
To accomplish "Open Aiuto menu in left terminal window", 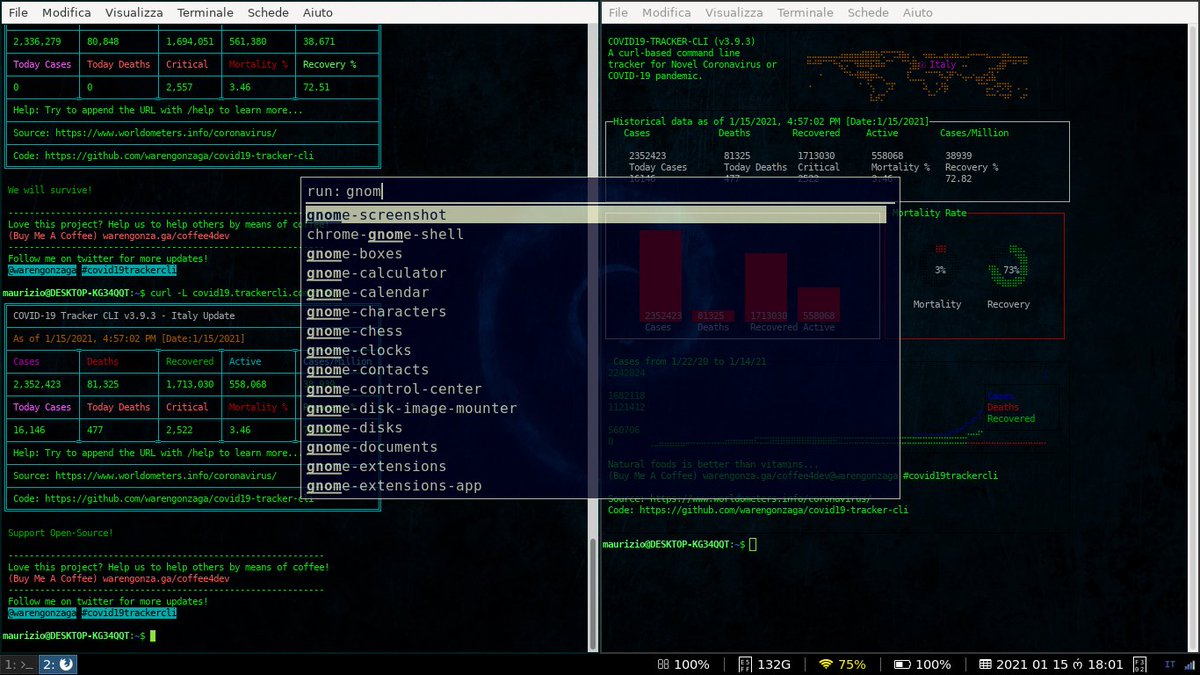I will (x=318, y=13).
